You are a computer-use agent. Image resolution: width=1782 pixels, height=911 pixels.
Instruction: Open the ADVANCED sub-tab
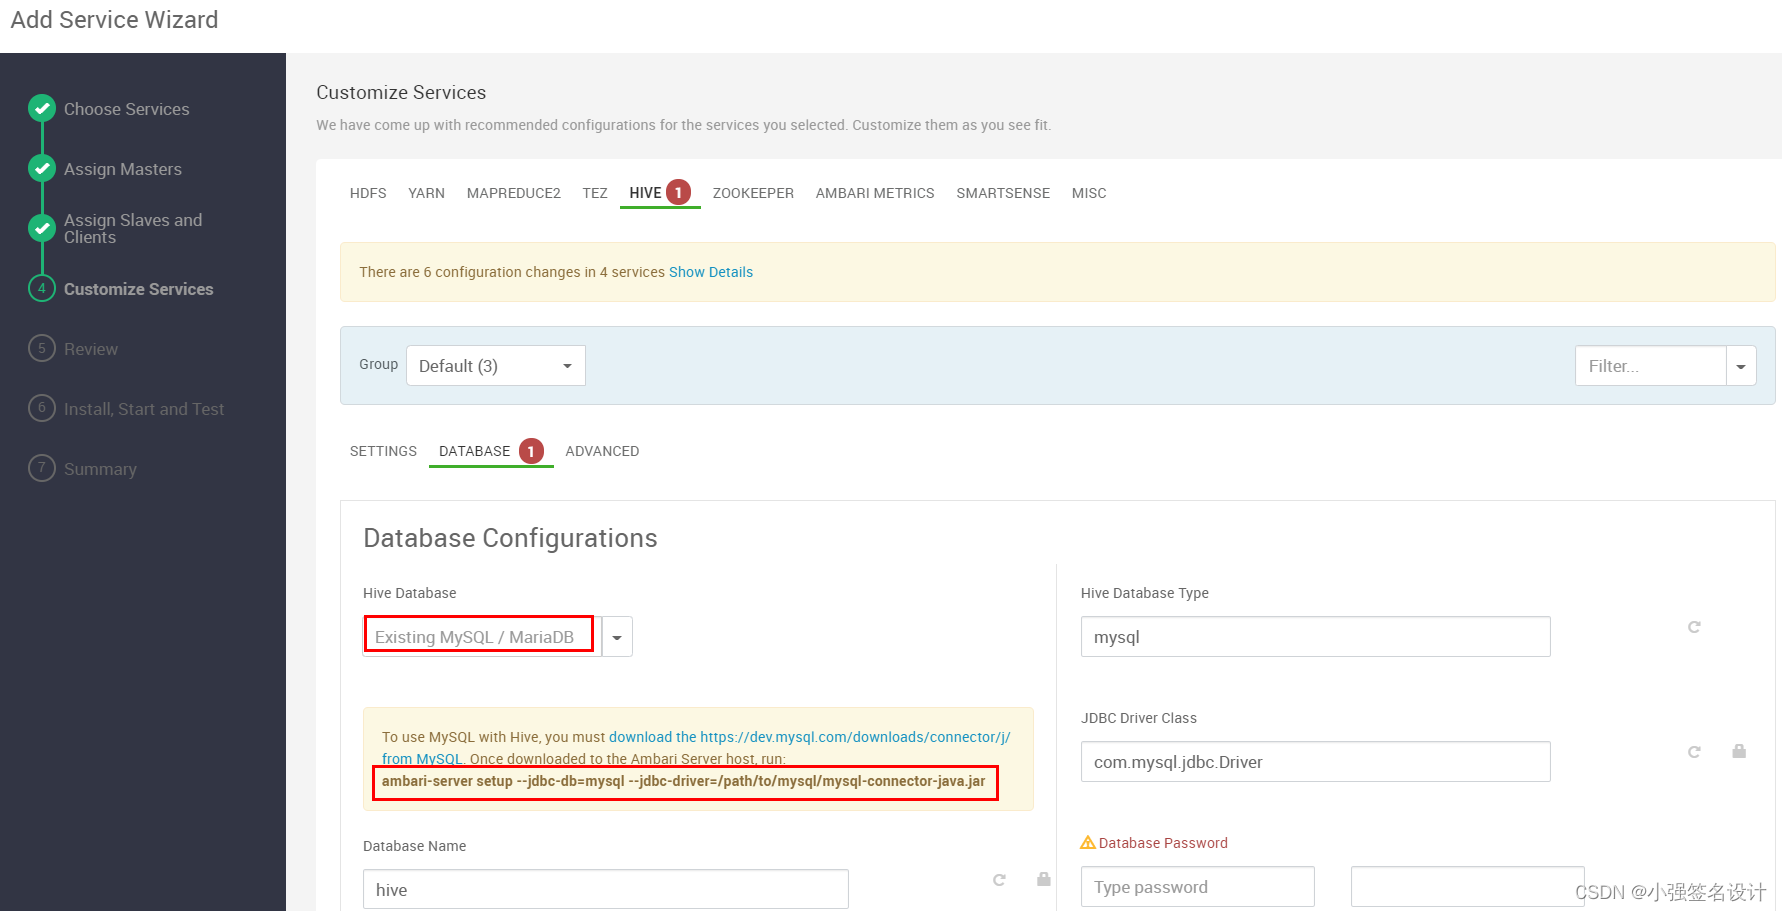click(602, 451)
